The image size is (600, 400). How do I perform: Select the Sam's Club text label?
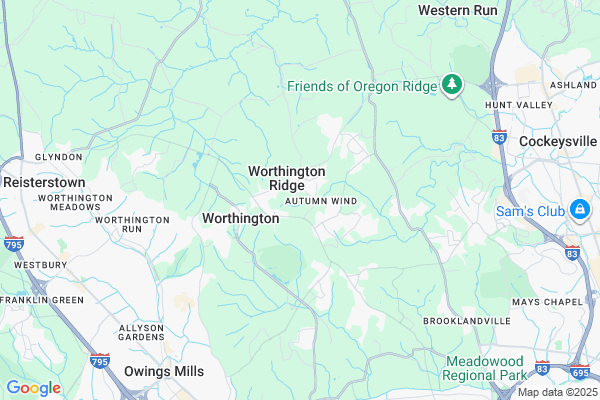tap(530, 211)
